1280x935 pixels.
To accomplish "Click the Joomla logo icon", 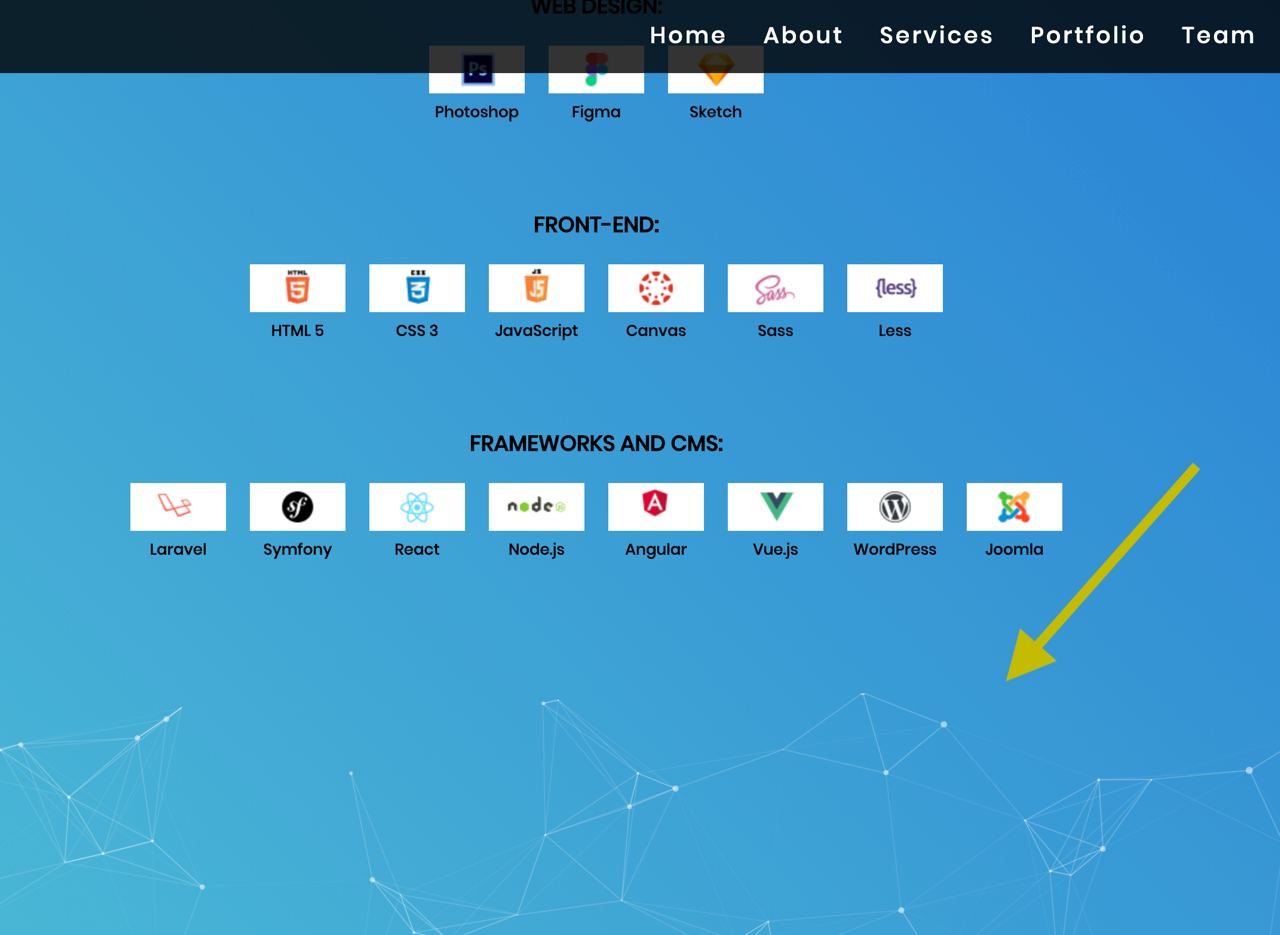I will click(x=1015, y=507).
